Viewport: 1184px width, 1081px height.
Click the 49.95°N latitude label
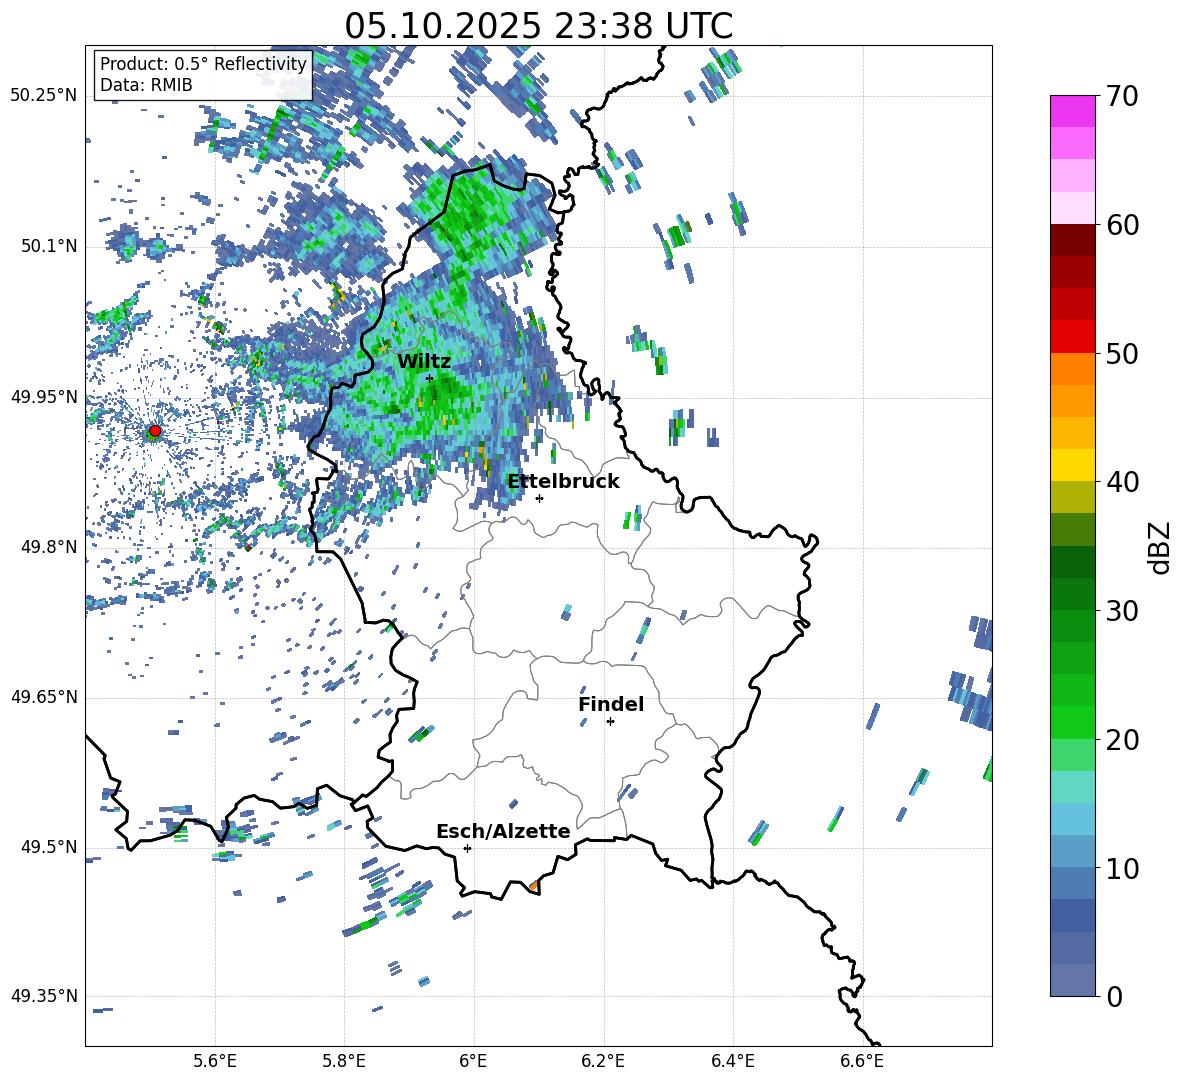pyautogui.click(x=44, y=397)
